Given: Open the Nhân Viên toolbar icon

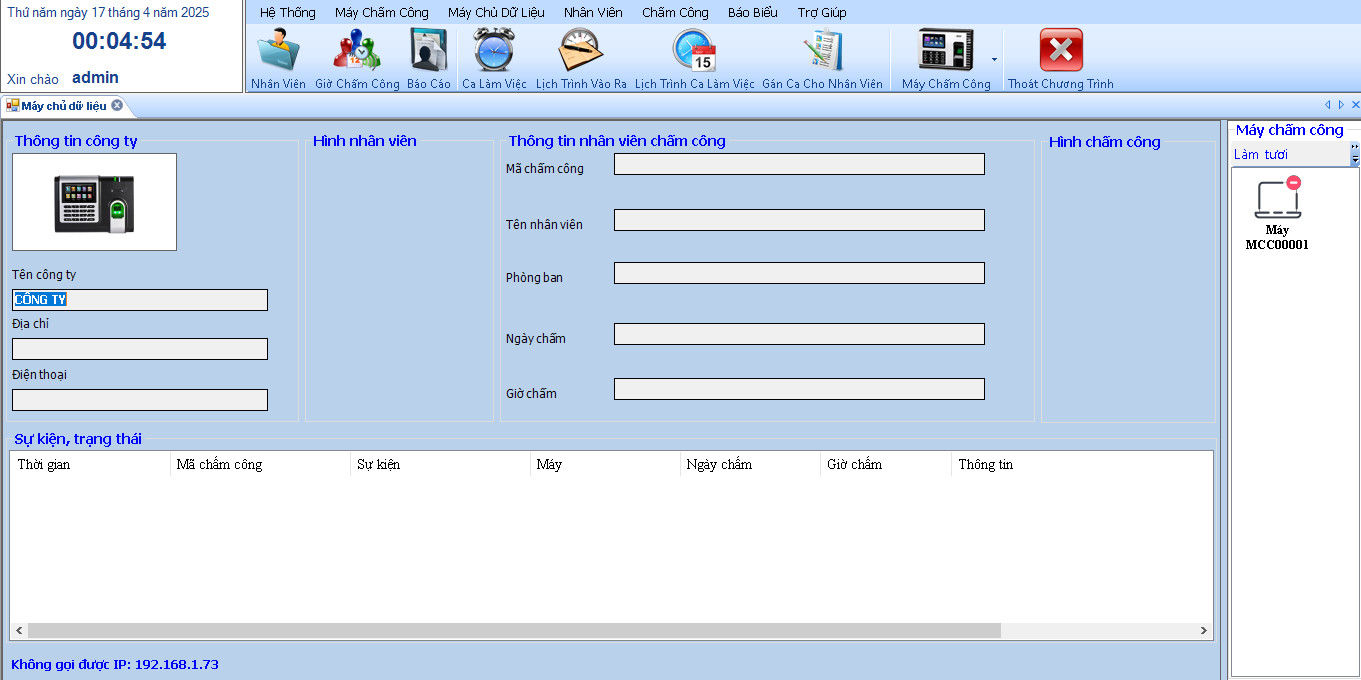Looking at the screenshot, I should tap(278, 52).
